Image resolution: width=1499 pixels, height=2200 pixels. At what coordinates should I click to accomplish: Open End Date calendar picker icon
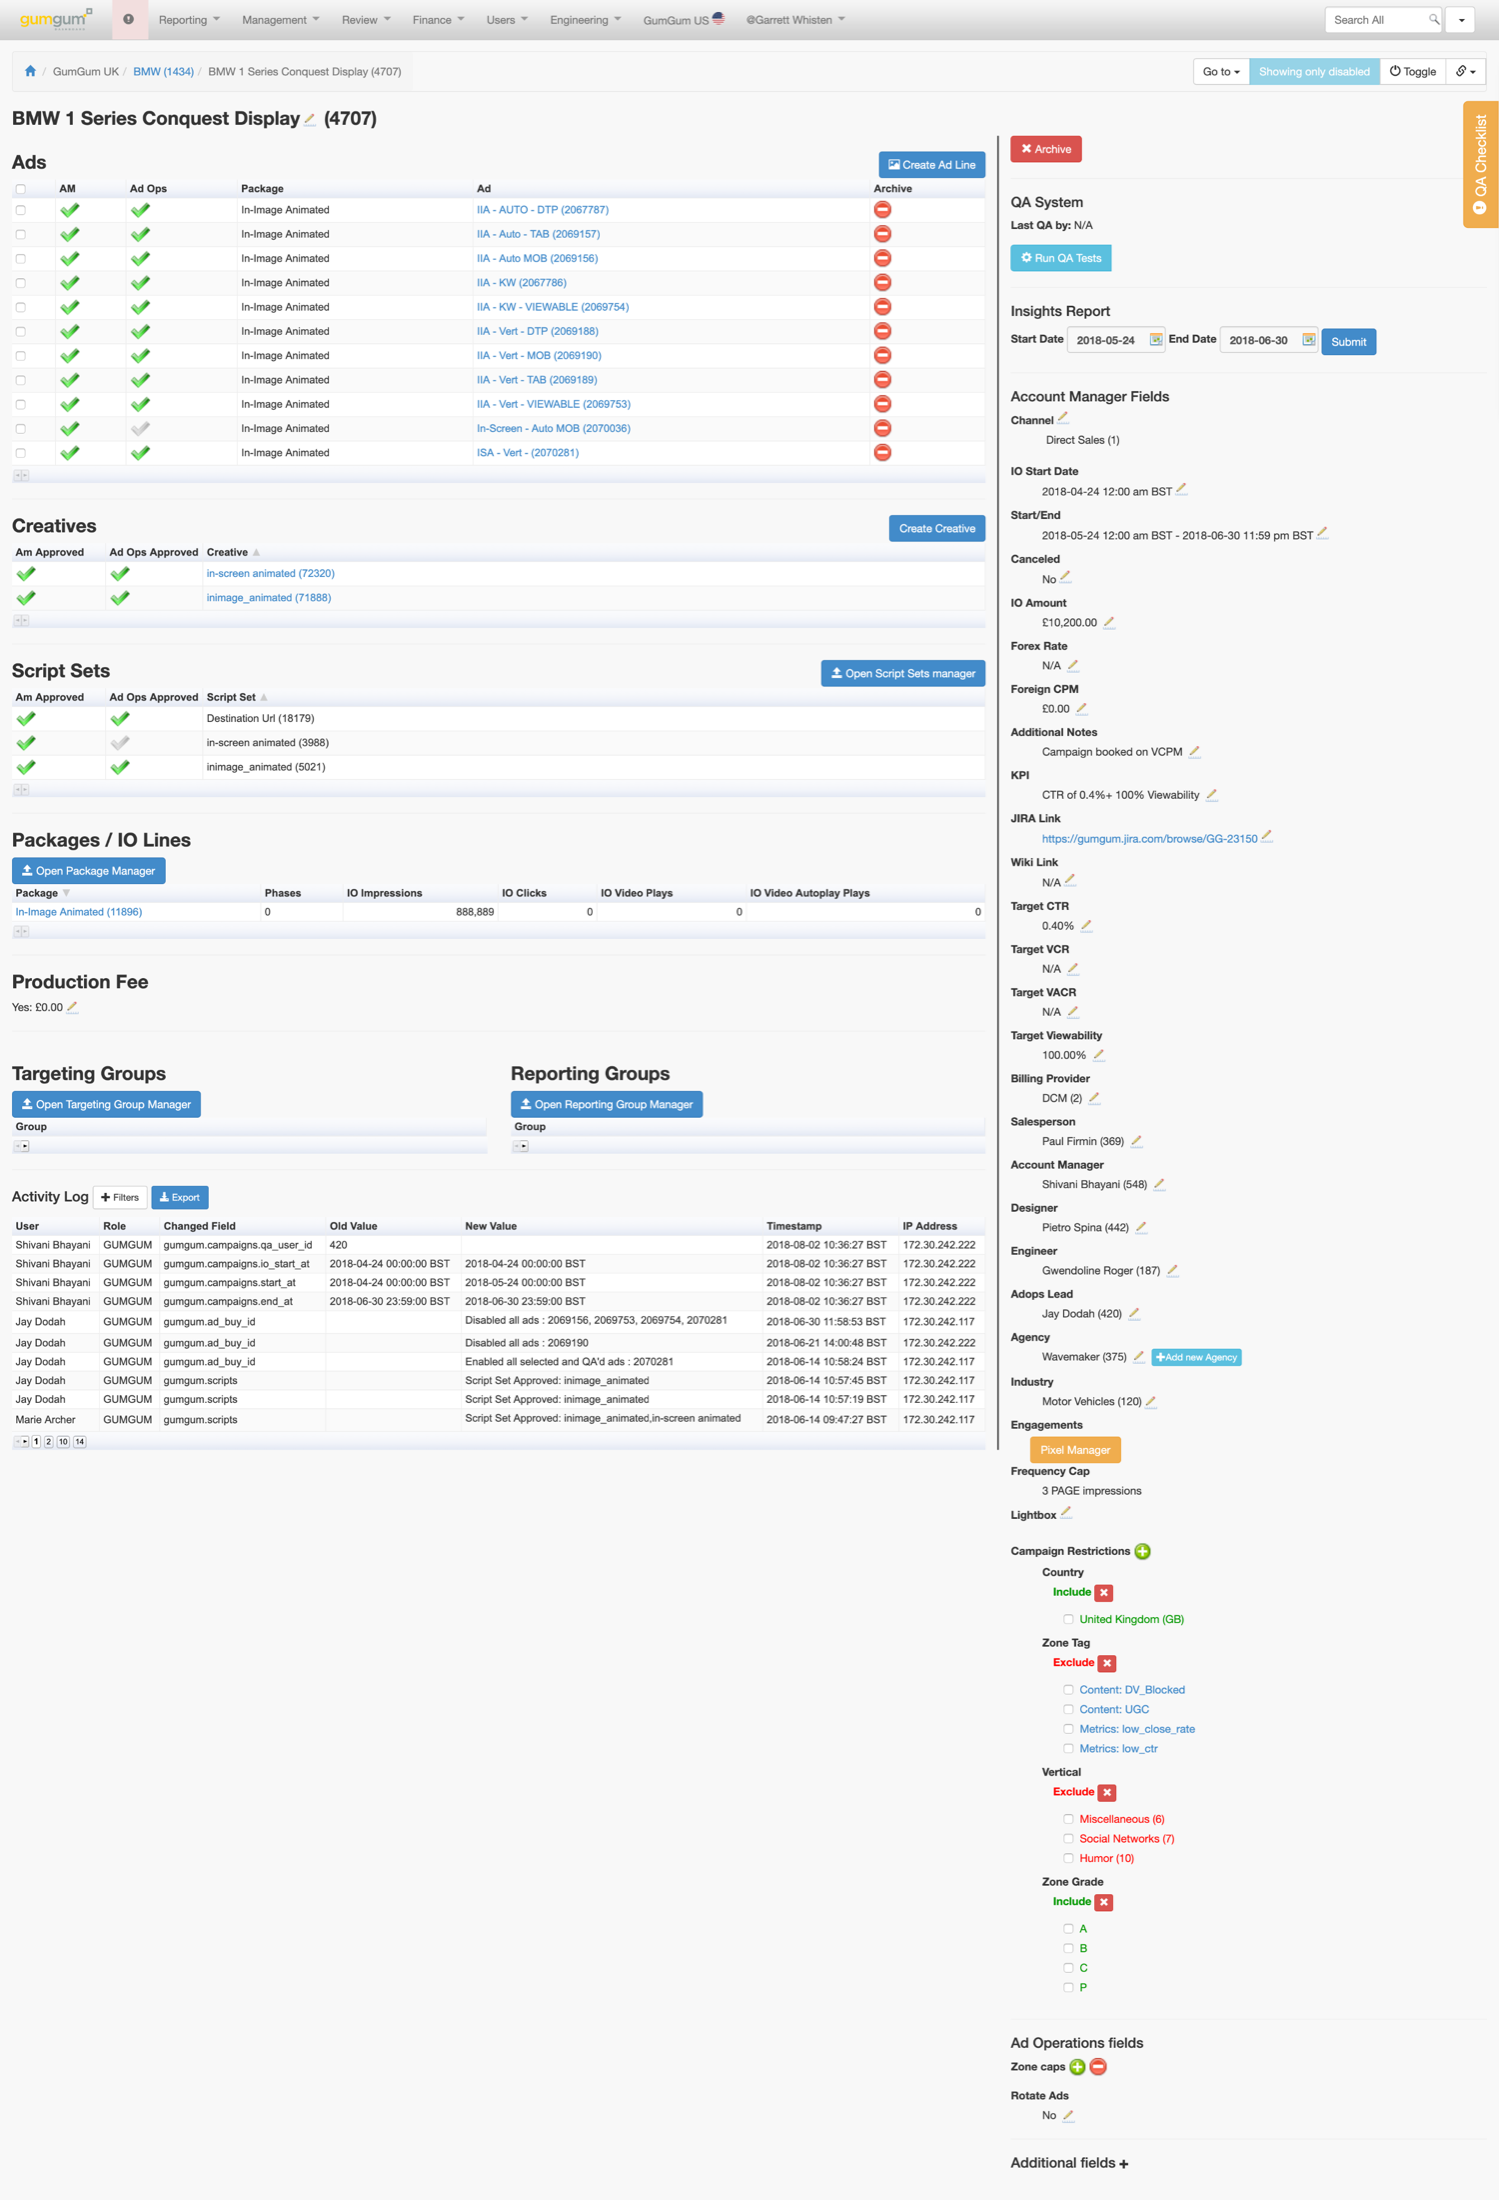(x=1308, y=340)
